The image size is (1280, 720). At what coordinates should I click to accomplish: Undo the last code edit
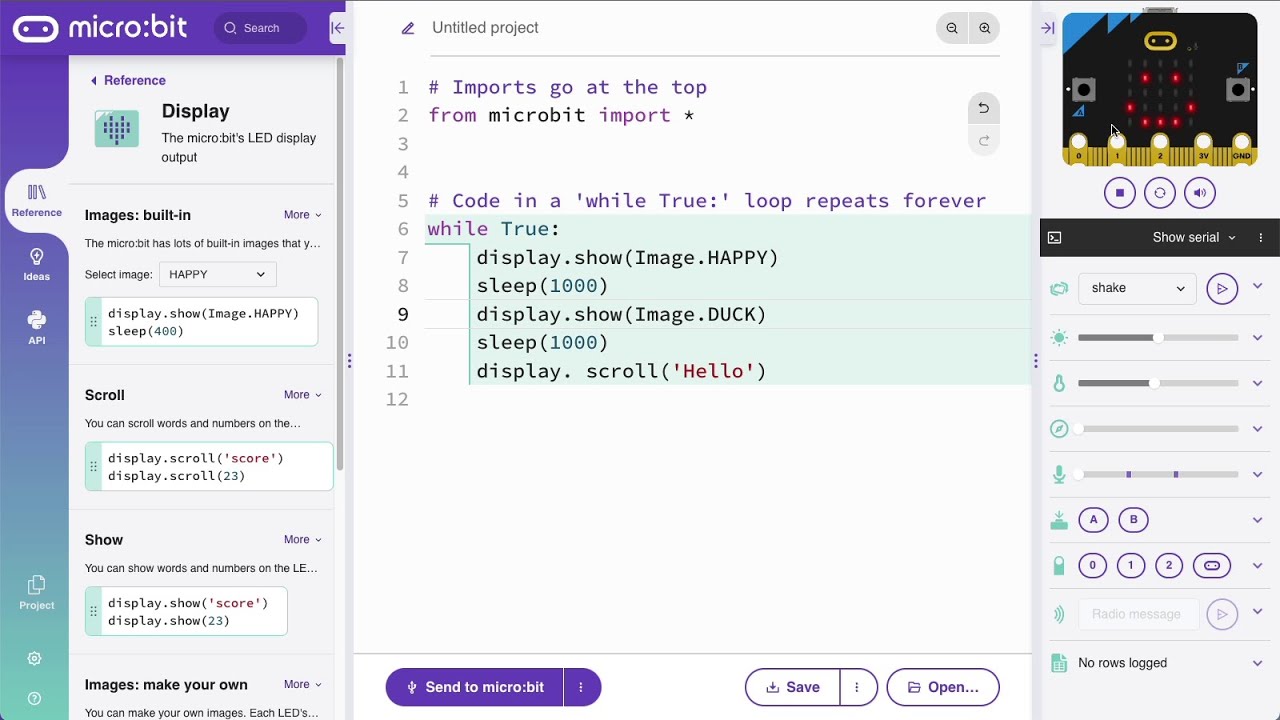(x=983, y=107)
